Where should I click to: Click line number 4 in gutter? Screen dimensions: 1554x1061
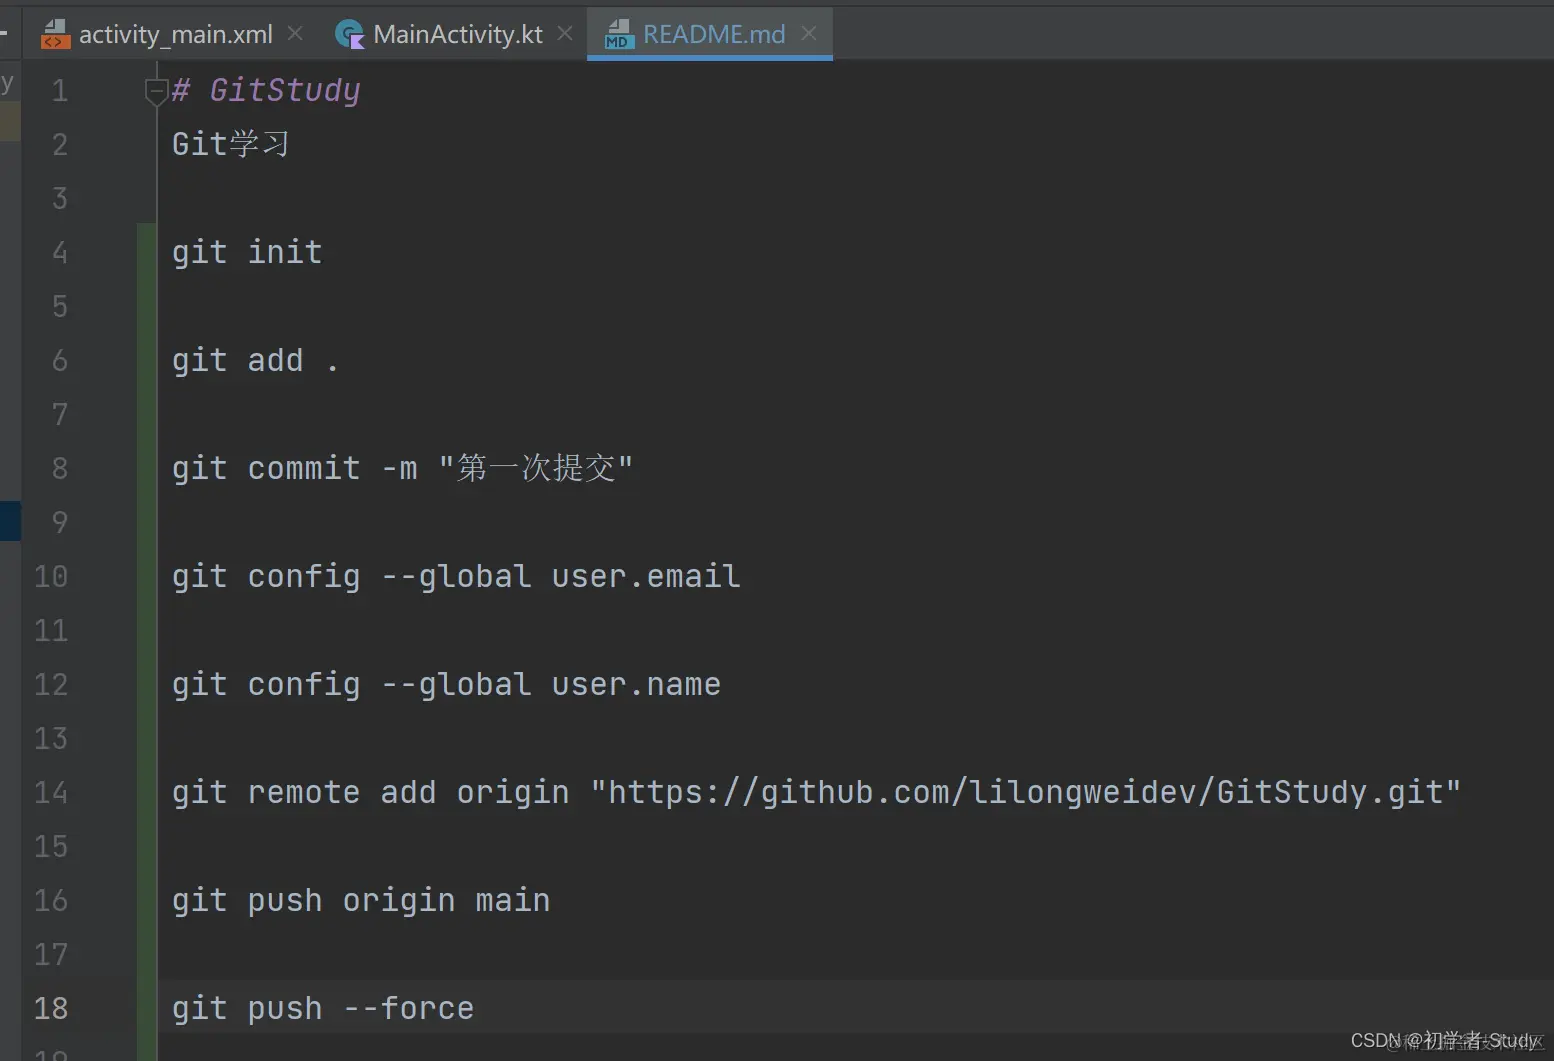click(60, 252)
